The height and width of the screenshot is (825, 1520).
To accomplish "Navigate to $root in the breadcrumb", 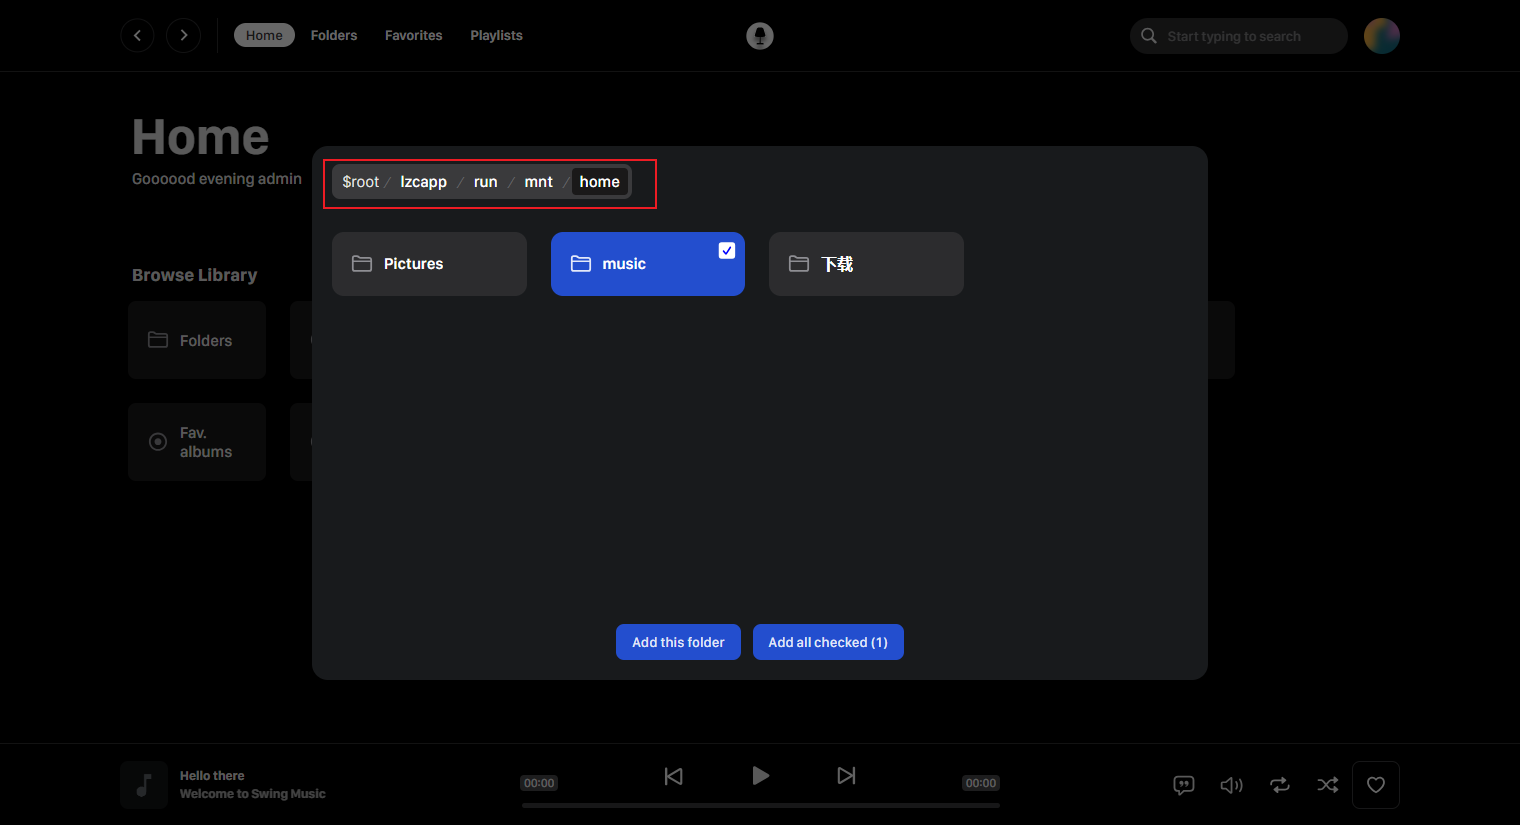I will 361,182.
